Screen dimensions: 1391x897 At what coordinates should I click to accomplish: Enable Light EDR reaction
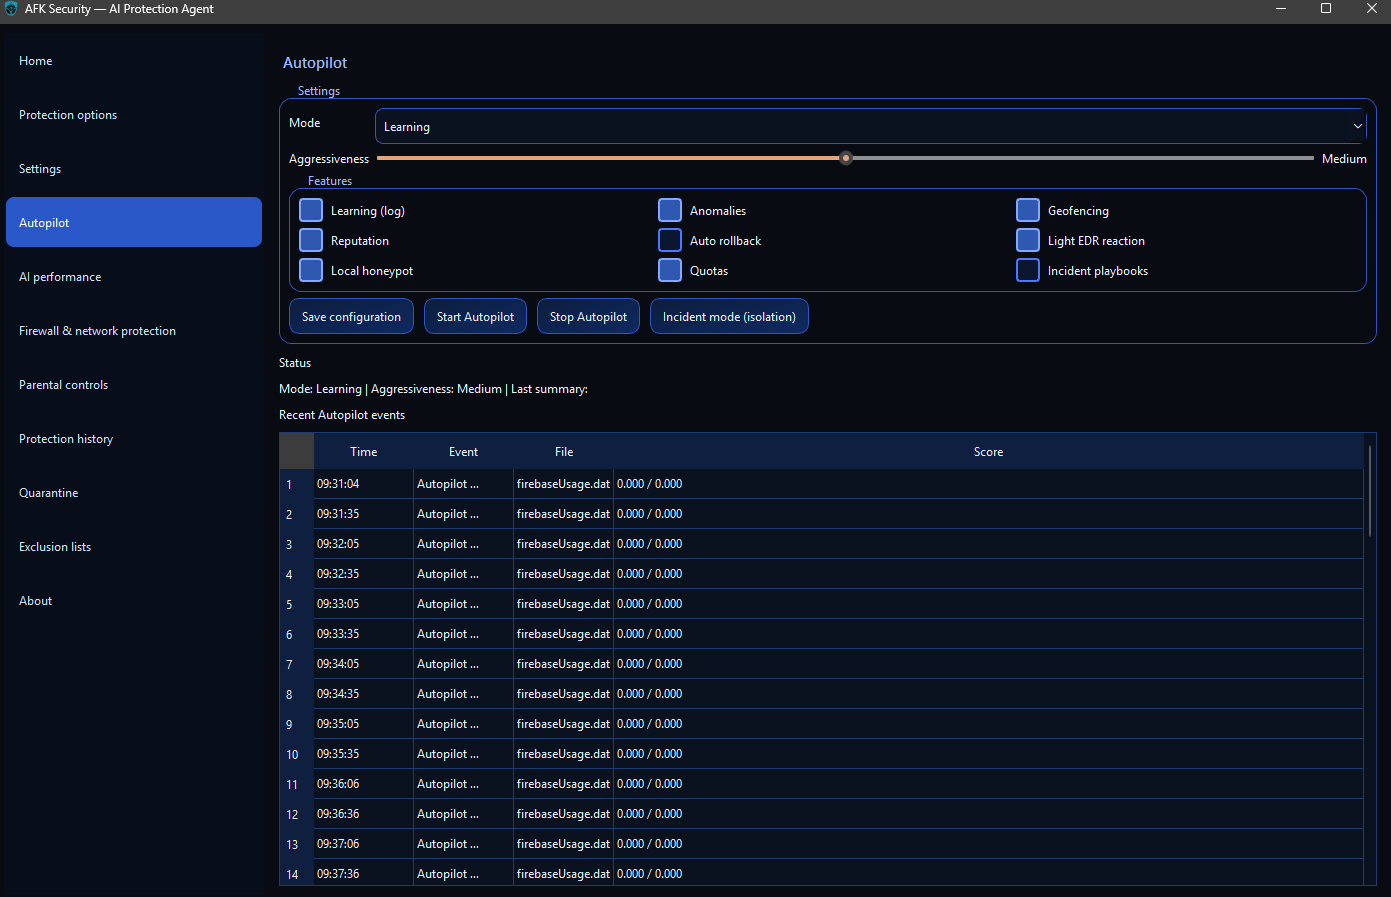pyautogui.click(x=1027, y=240)
